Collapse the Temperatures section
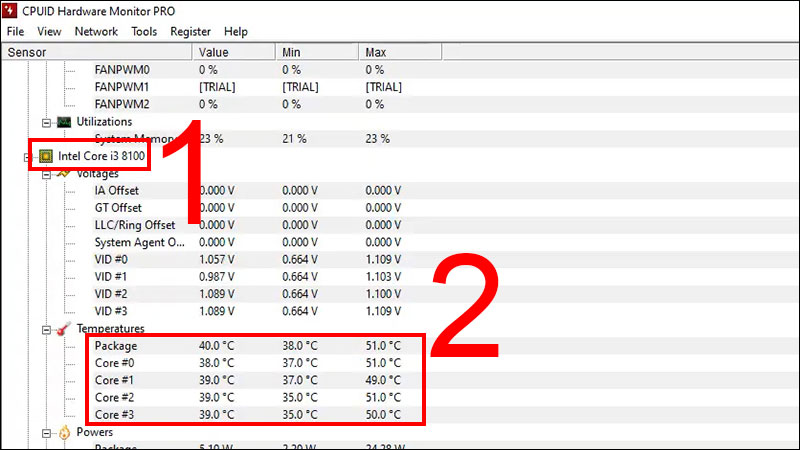This screenshot has height=450, width=800. [x=46, y=328]
